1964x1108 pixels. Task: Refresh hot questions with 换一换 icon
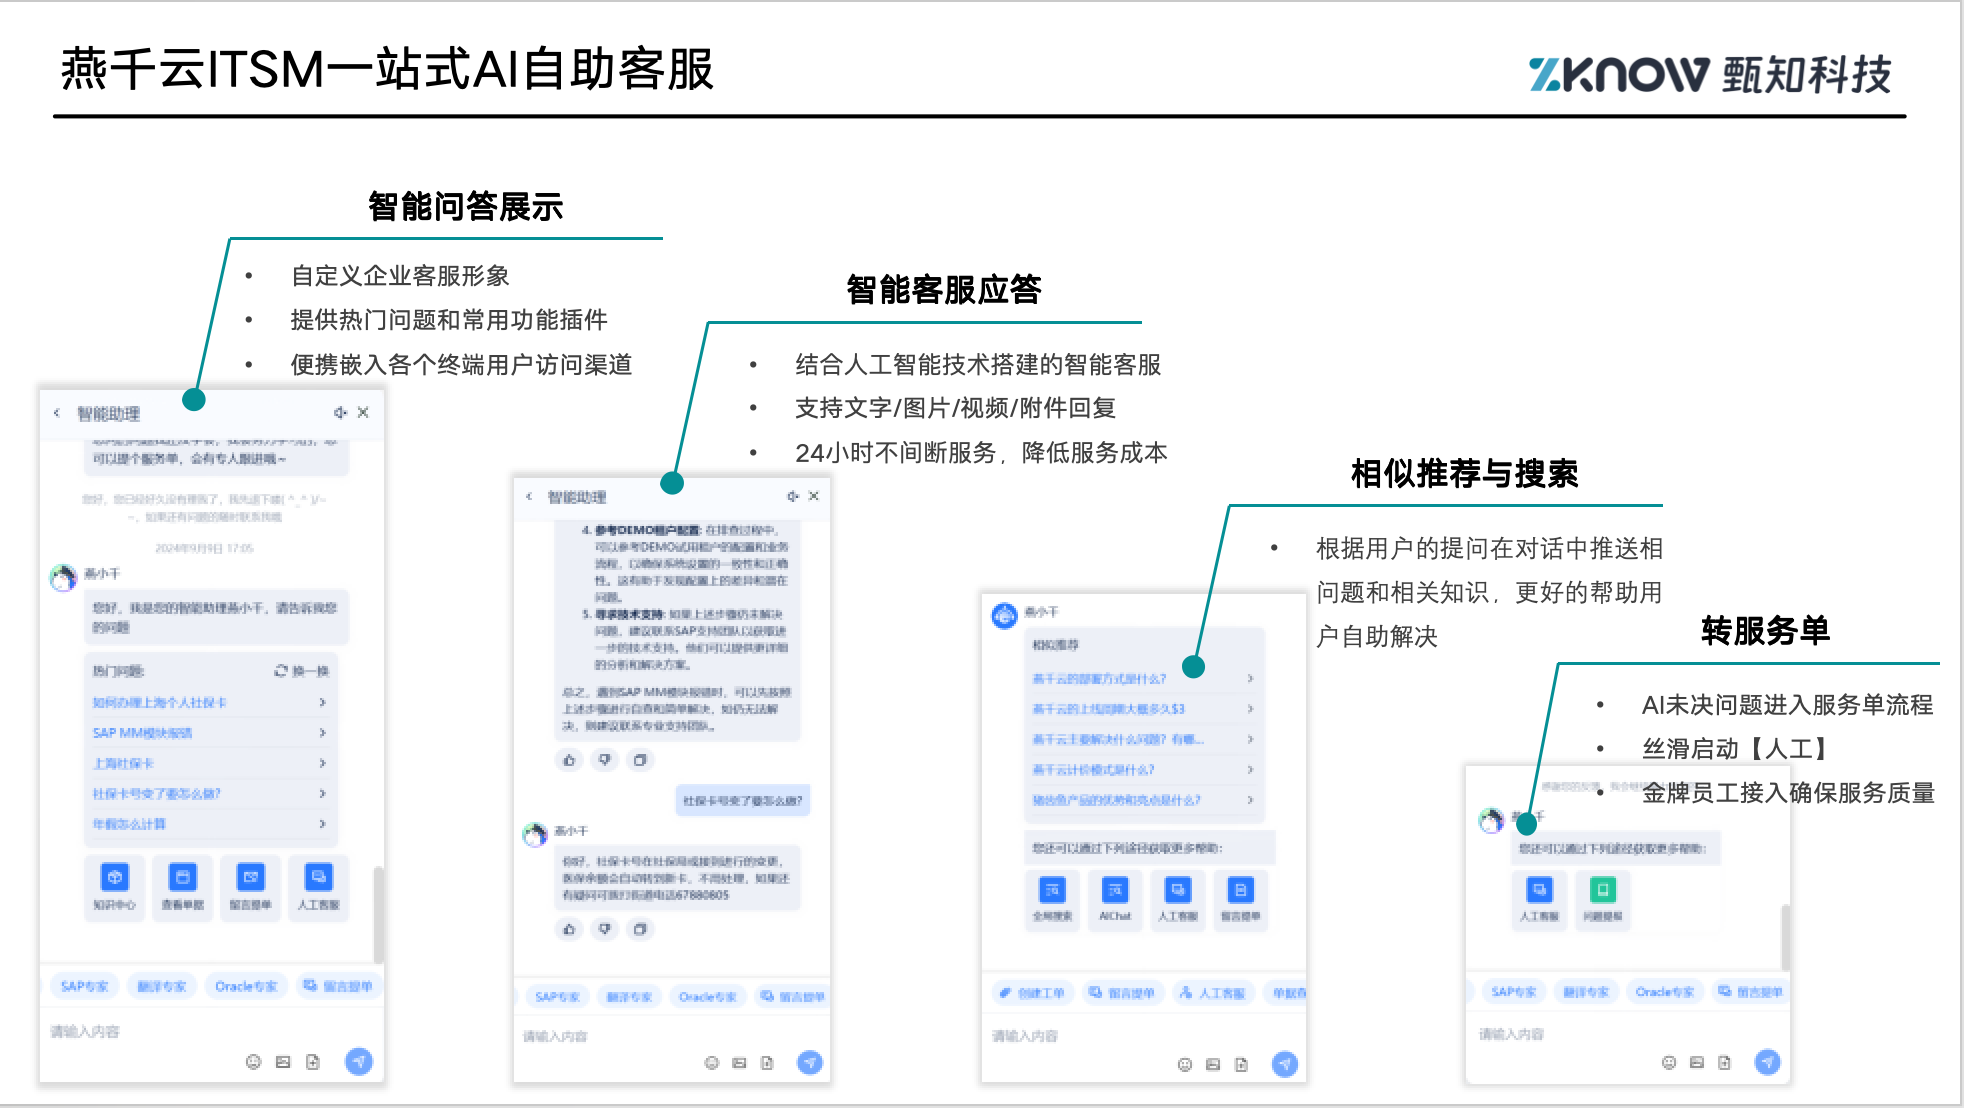[282, 671]
